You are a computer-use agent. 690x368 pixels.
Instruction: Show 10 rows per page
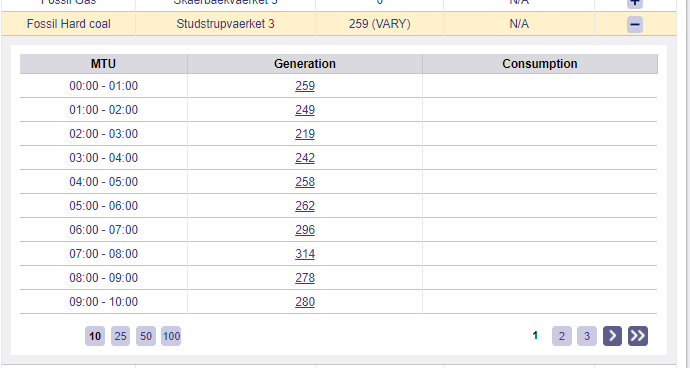tap(95, 336)
